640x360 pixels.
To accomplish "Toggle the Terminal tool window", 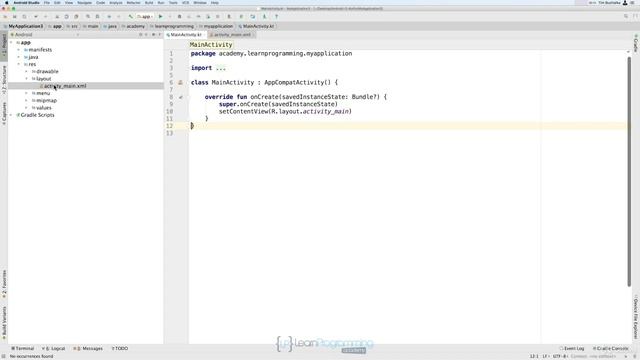I will pos(22,349).
